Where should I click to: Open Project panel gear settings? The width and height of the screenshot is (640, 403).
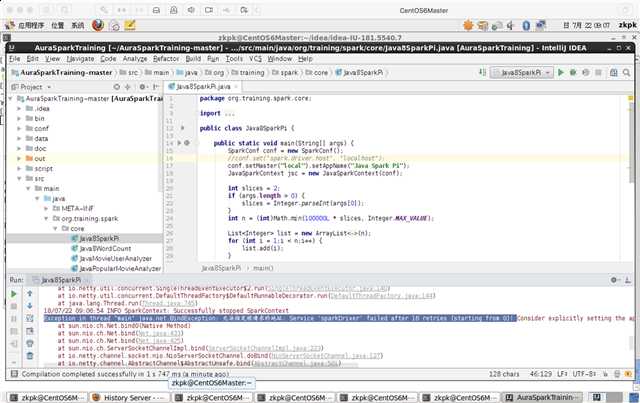143,87
